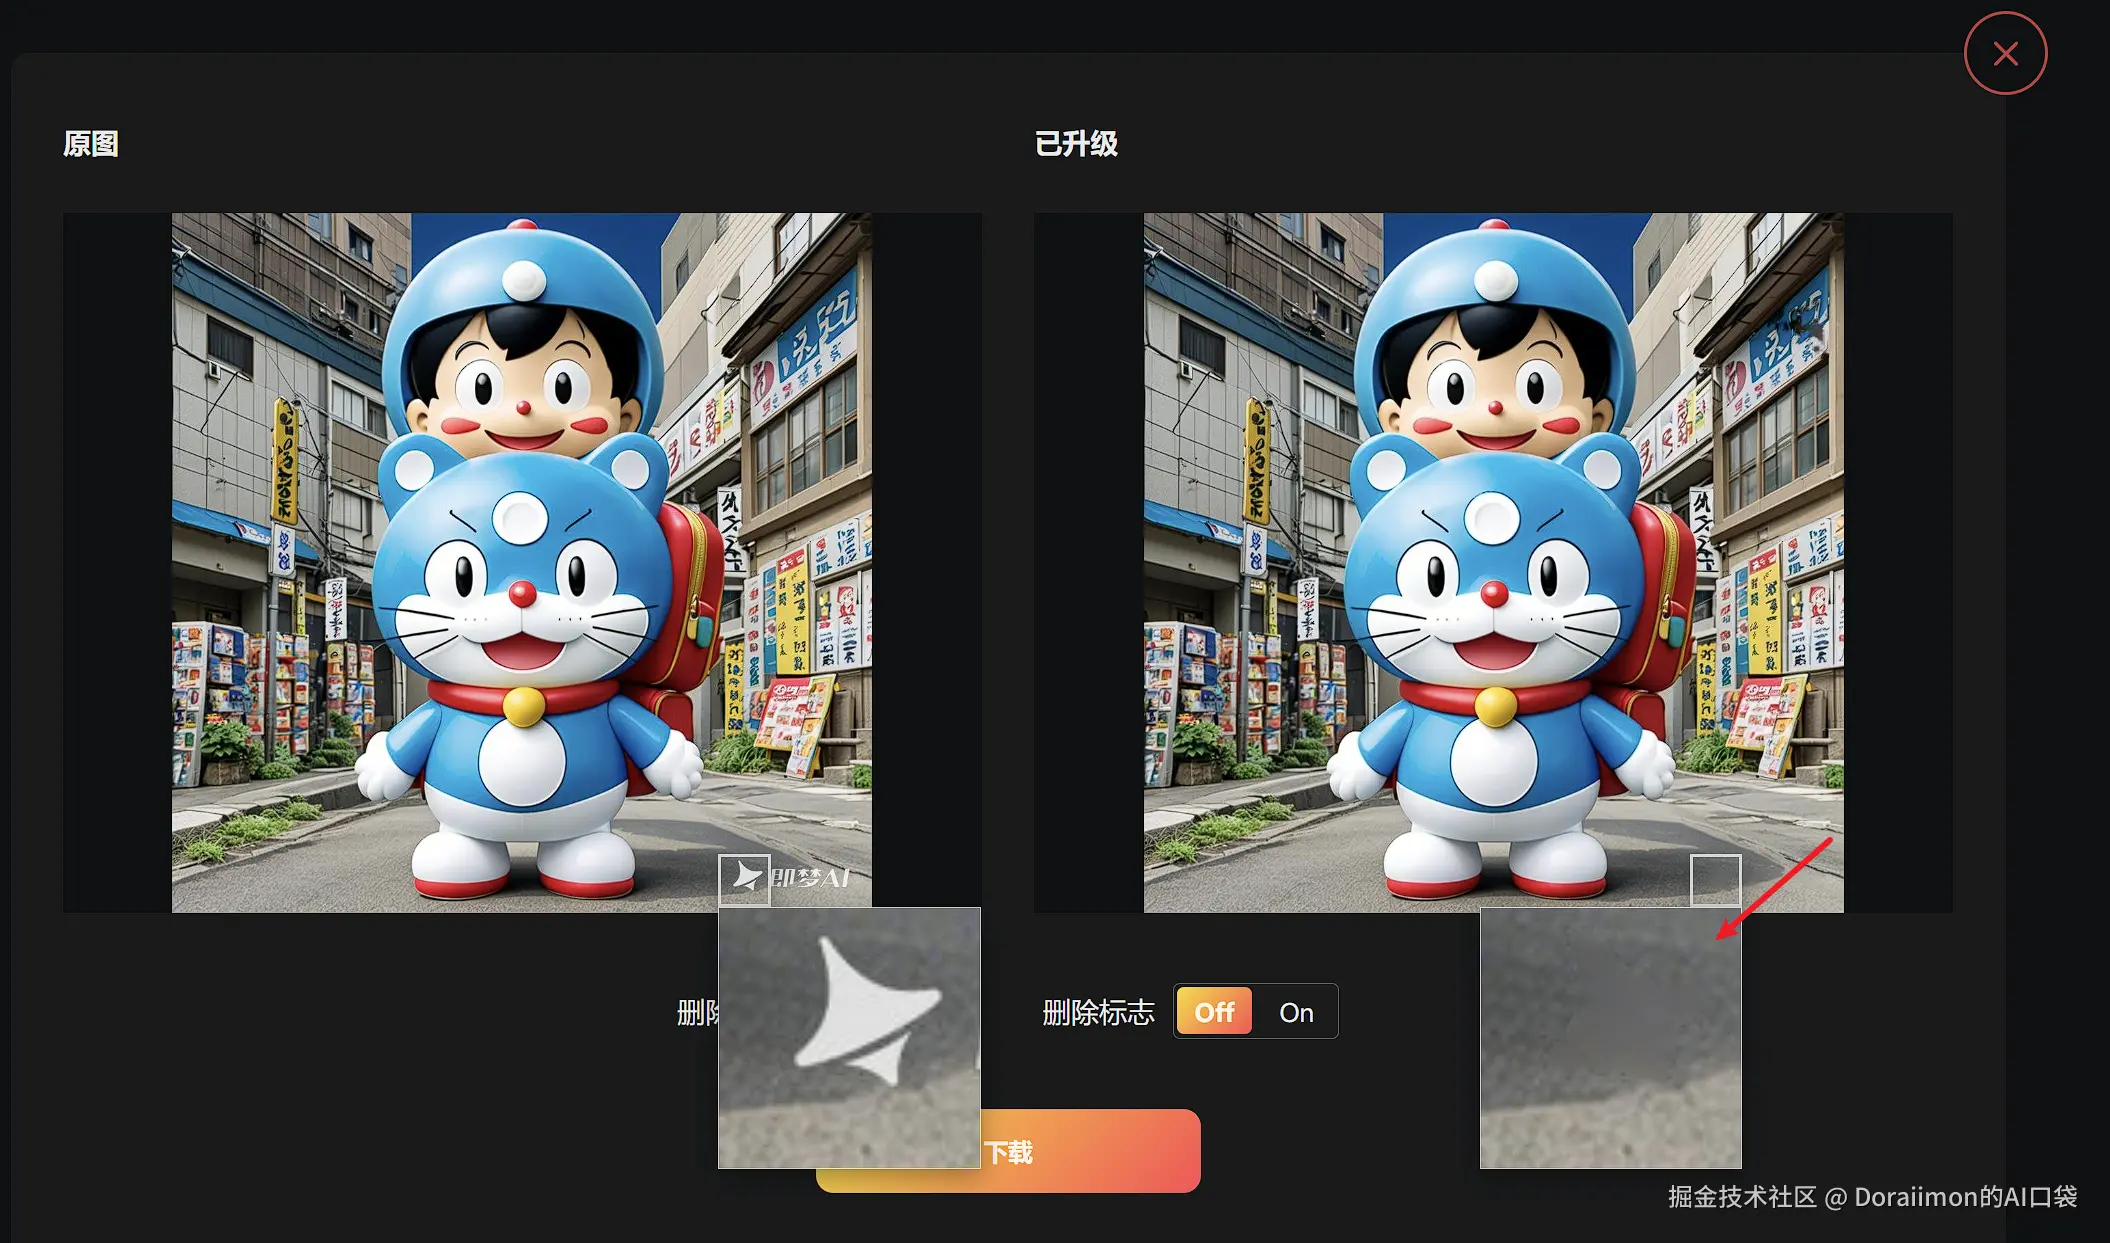Click the zoomed asphalt preview under upgraded image
The image size is (2110, 1243).
tap(1610, 1038)
